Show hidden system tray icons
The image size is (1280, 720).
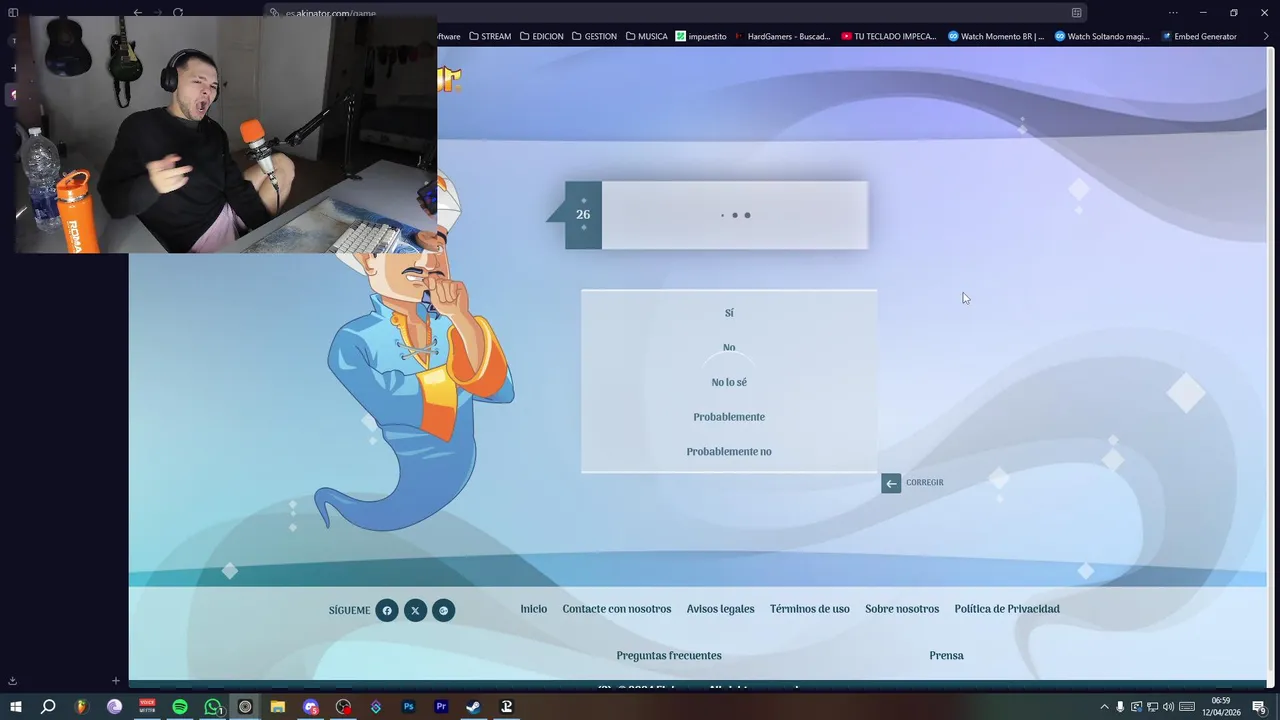[x=1104, y=707]
